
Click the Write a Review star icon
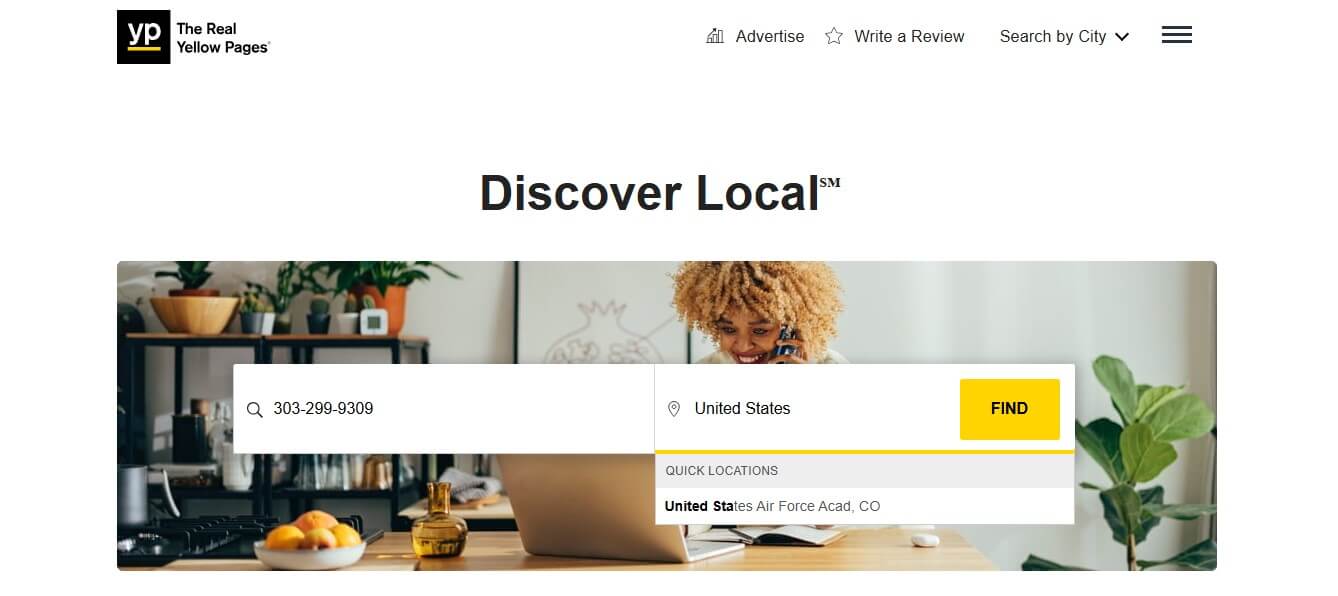[x=834, y=36]
